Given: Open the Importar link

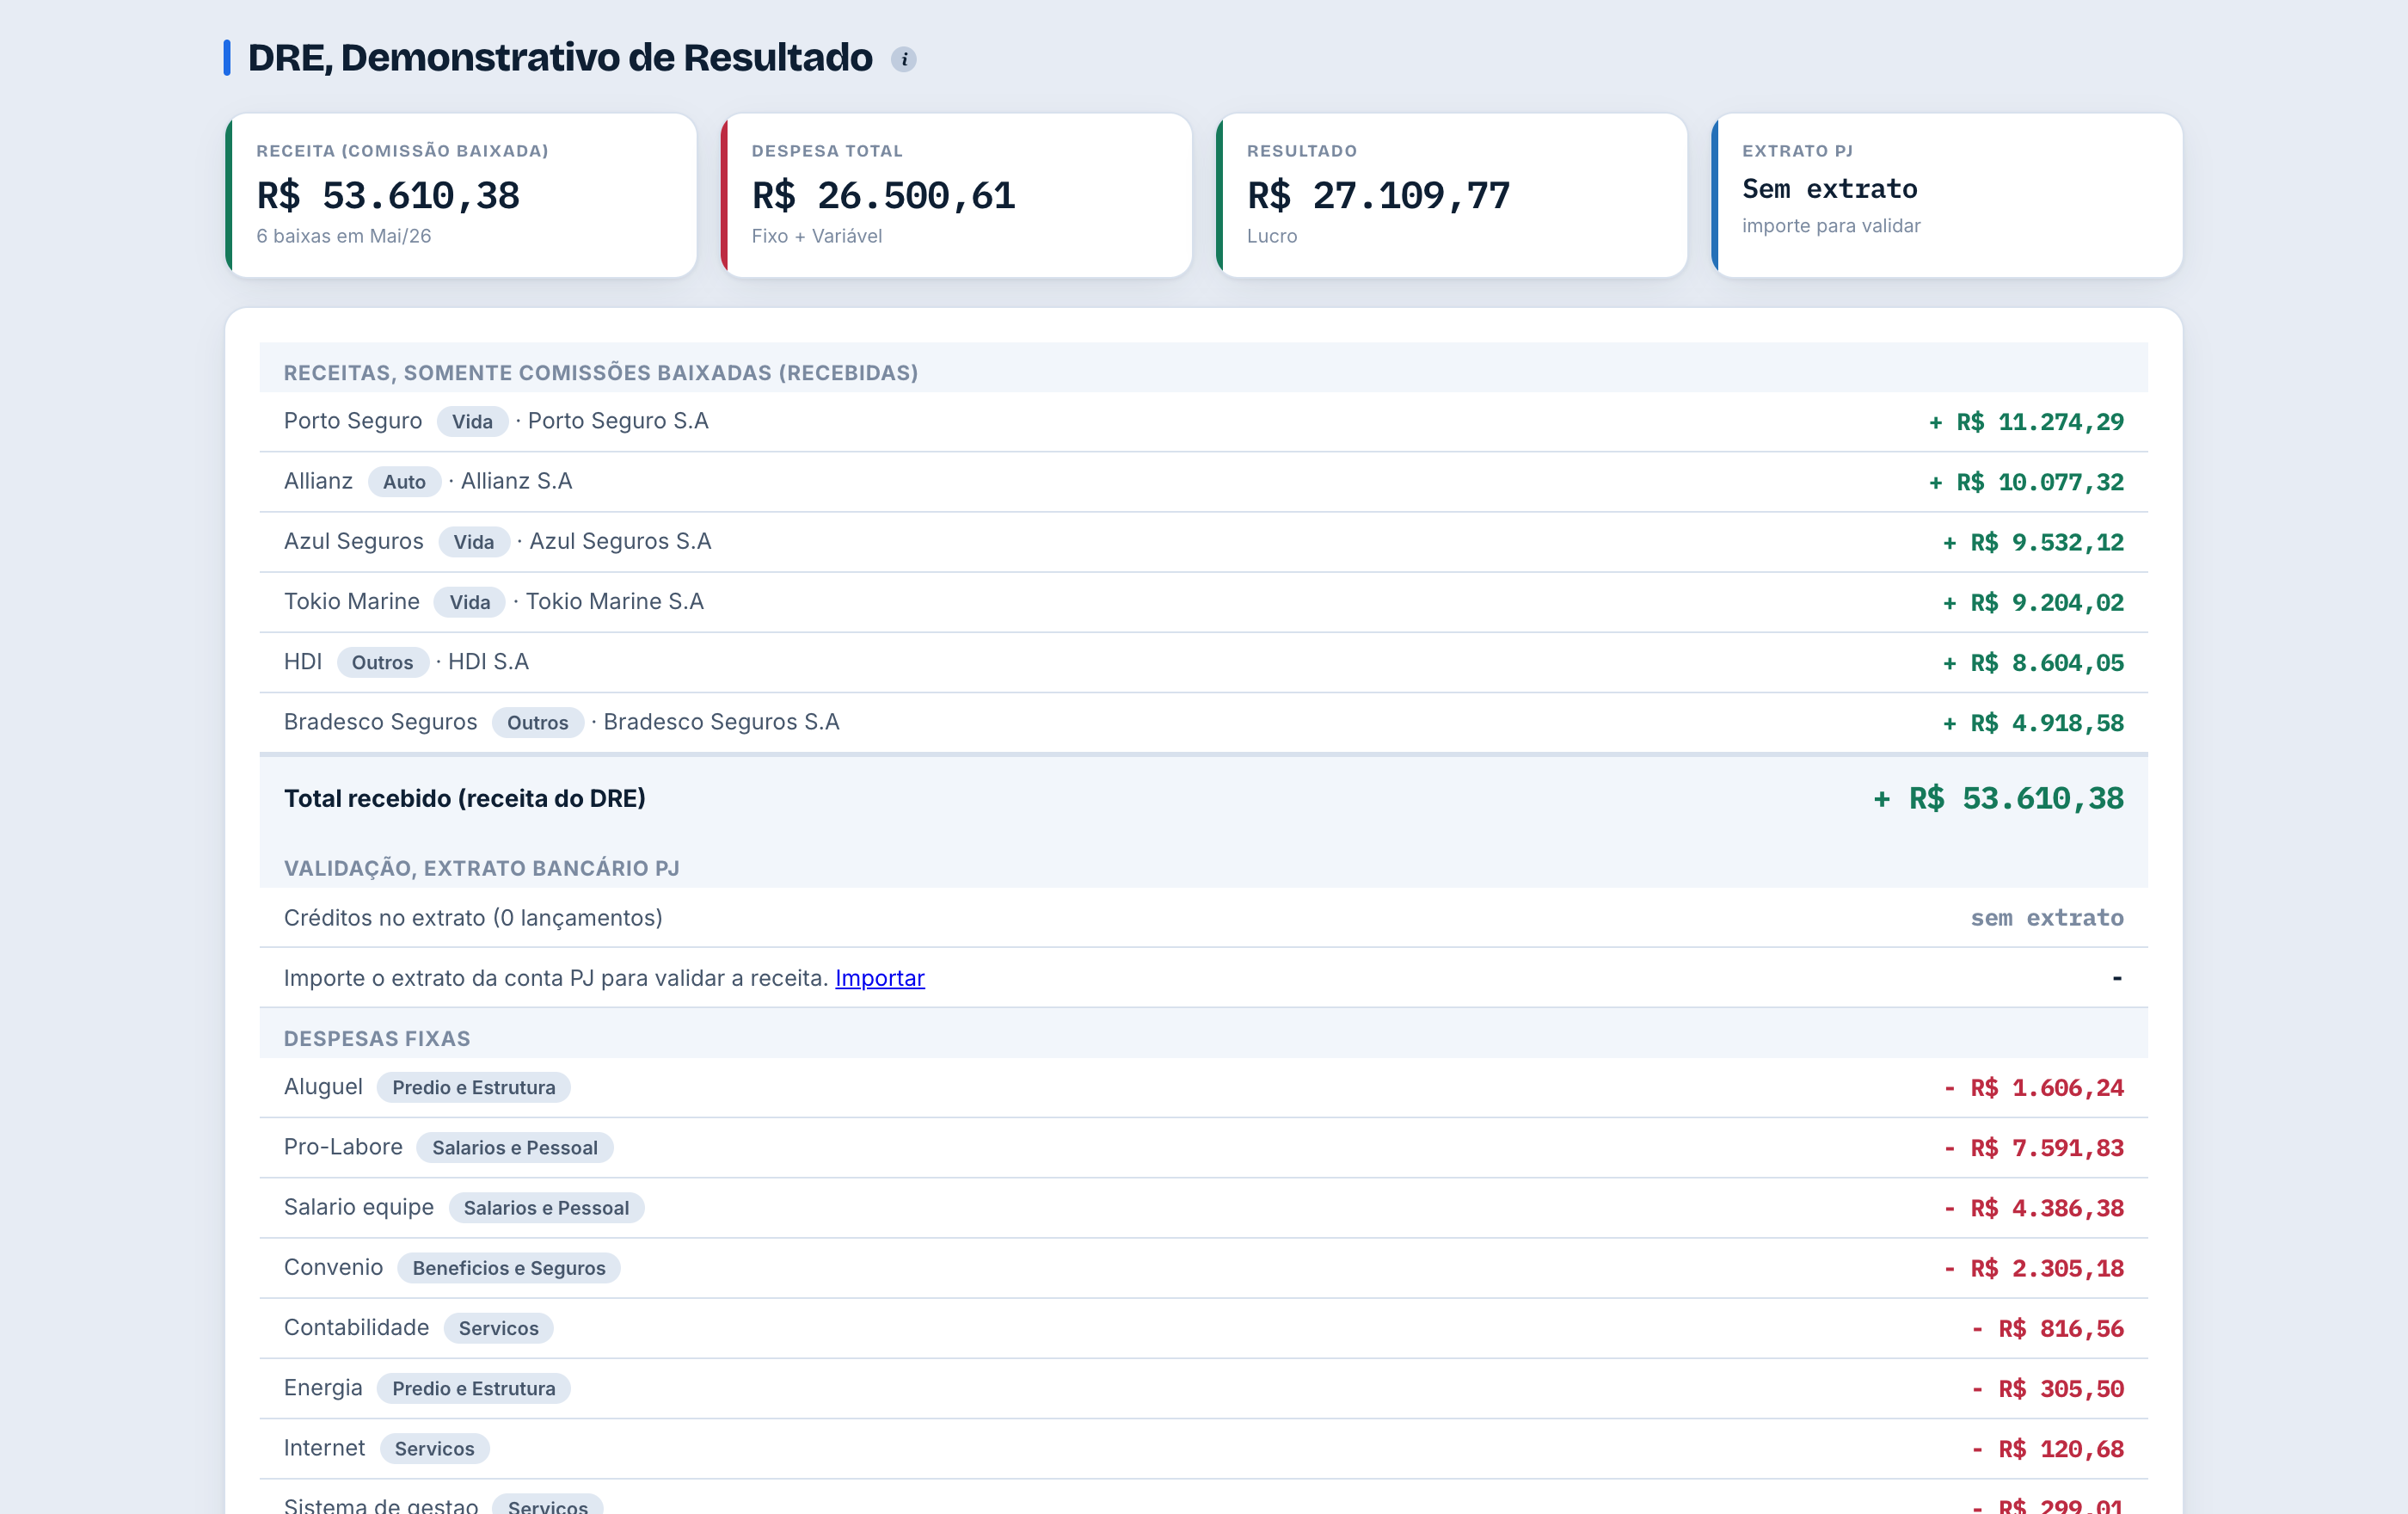Looking at the screenshot, I should (879, 978).
